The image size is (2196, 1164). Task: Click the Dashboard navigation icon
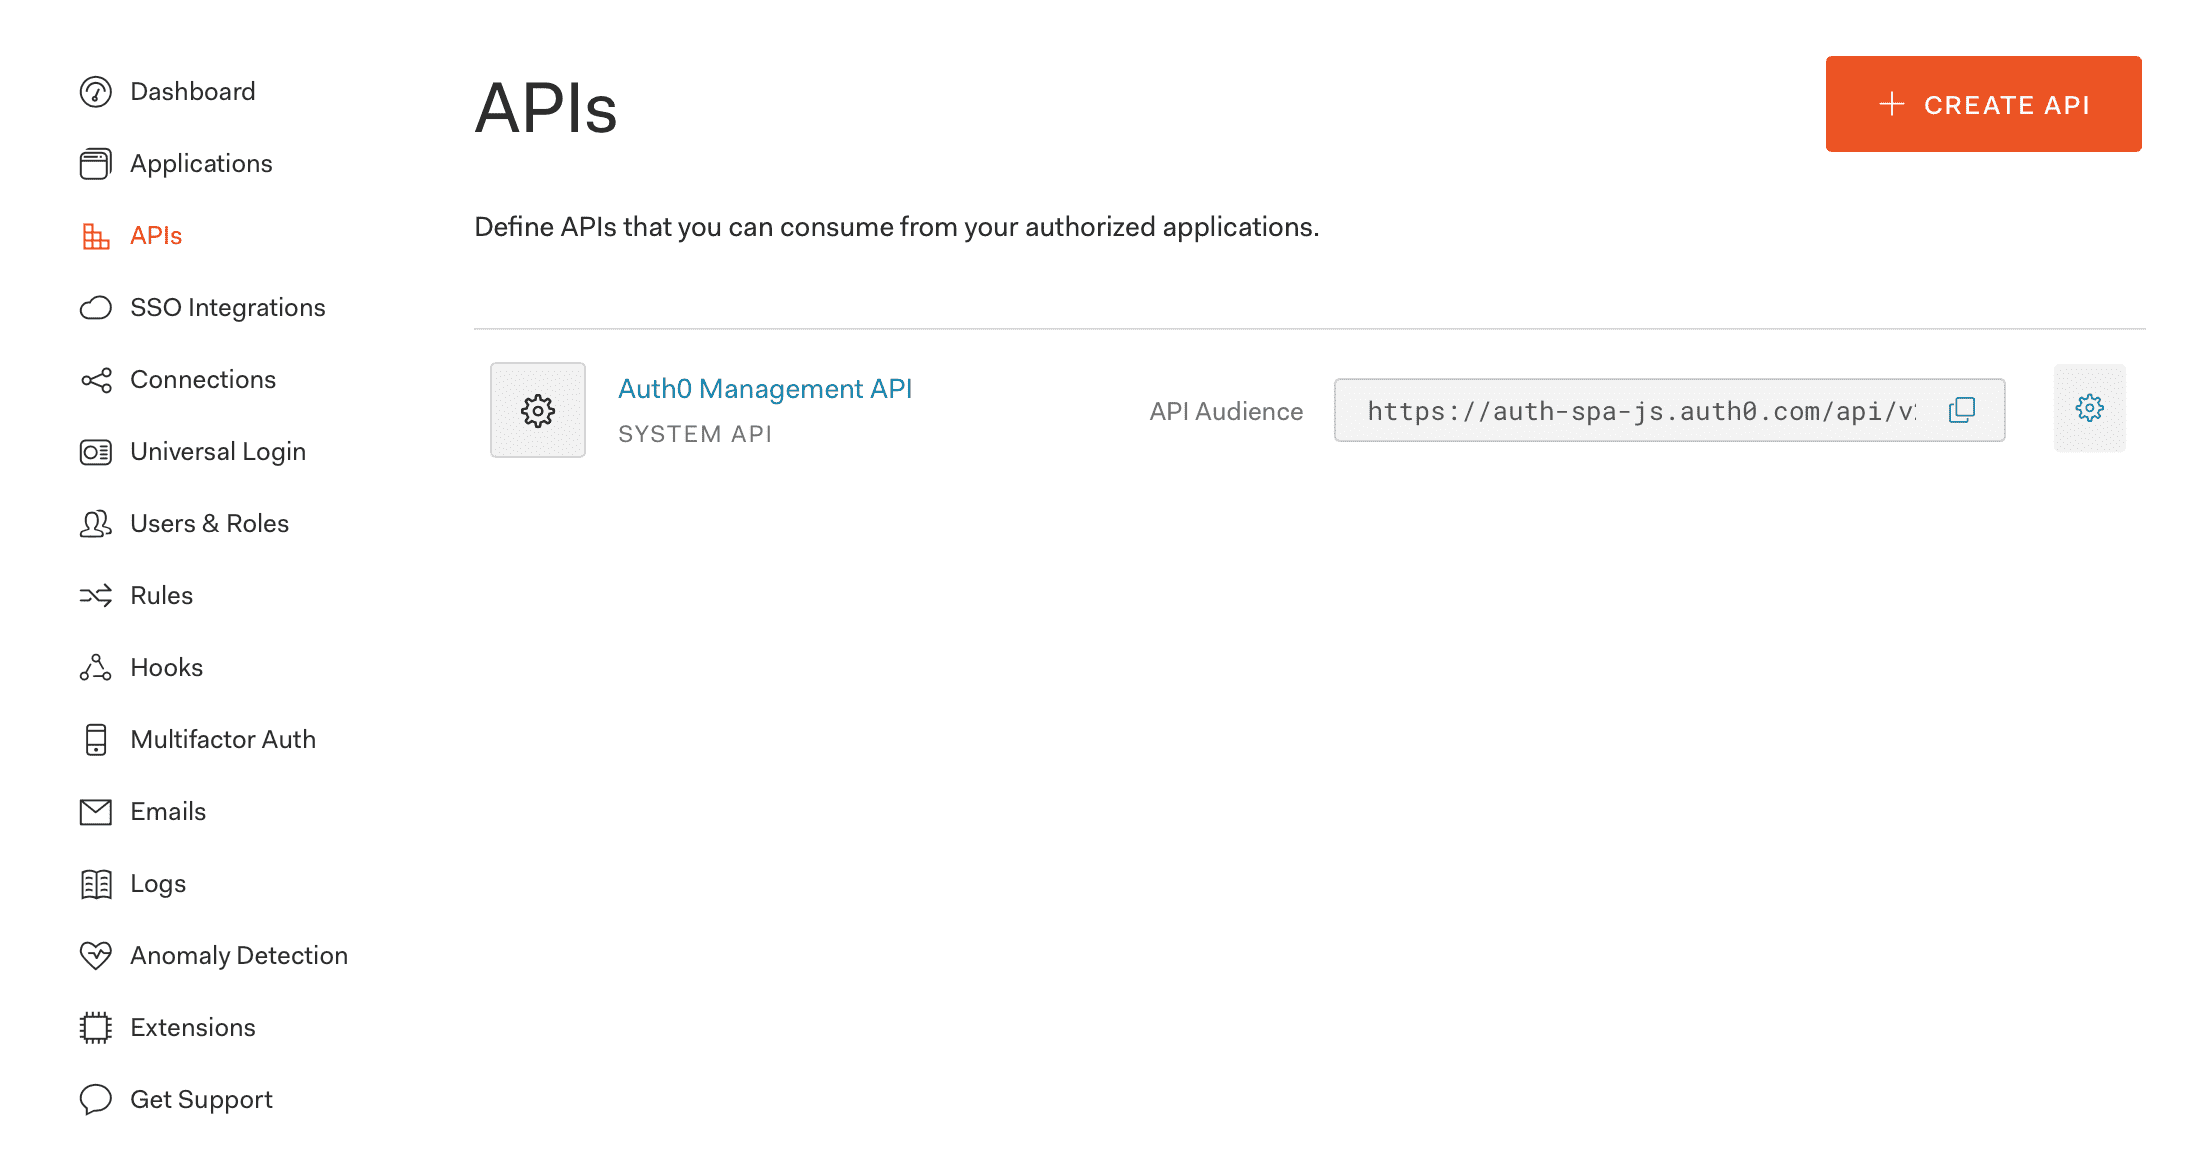pyautogui.click(x=97, y=92)
